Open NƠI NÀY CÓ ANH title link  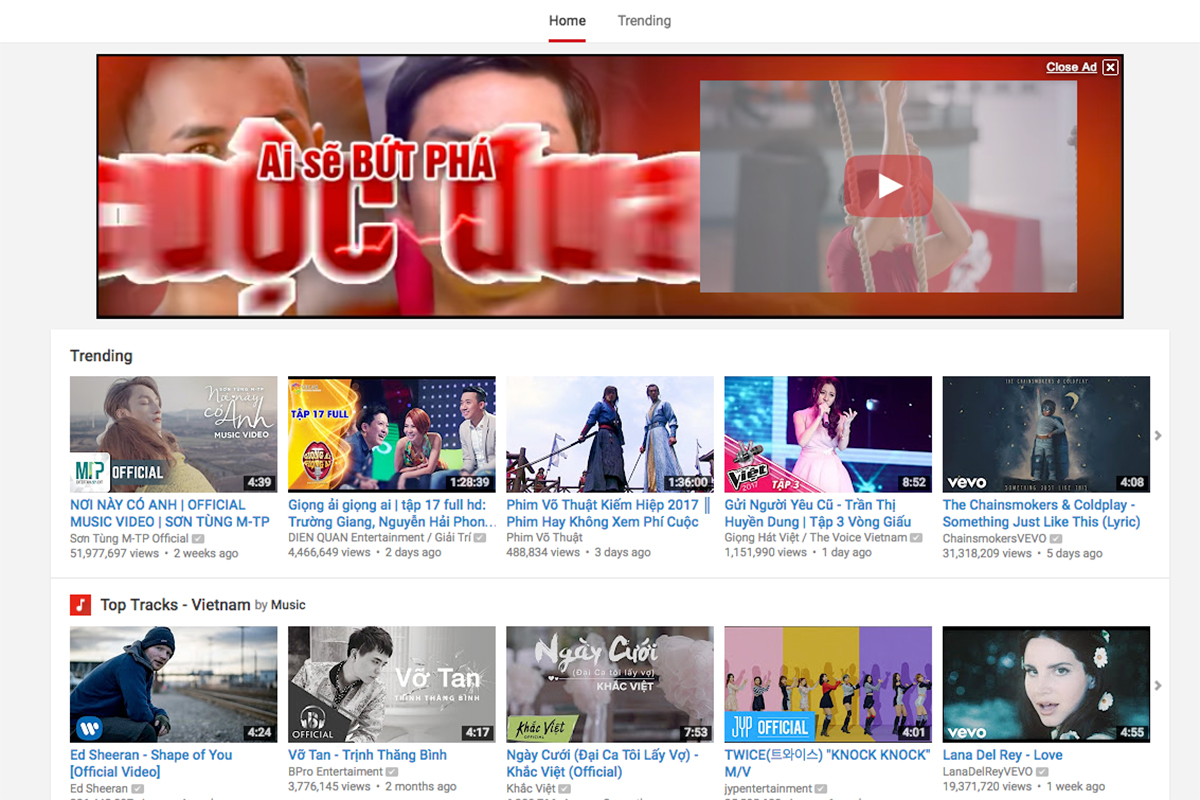tap(170, 513)
